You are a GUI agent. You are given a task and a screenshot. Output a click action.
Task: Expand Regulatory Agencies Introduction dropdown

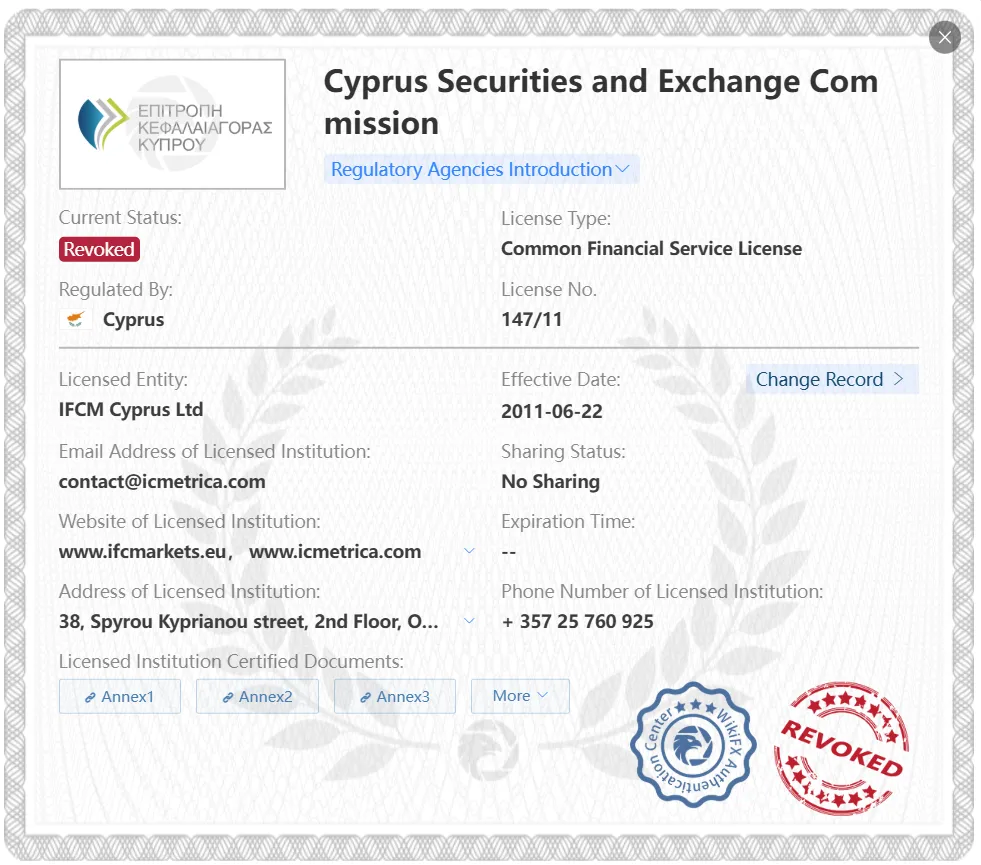pos(480,169)
